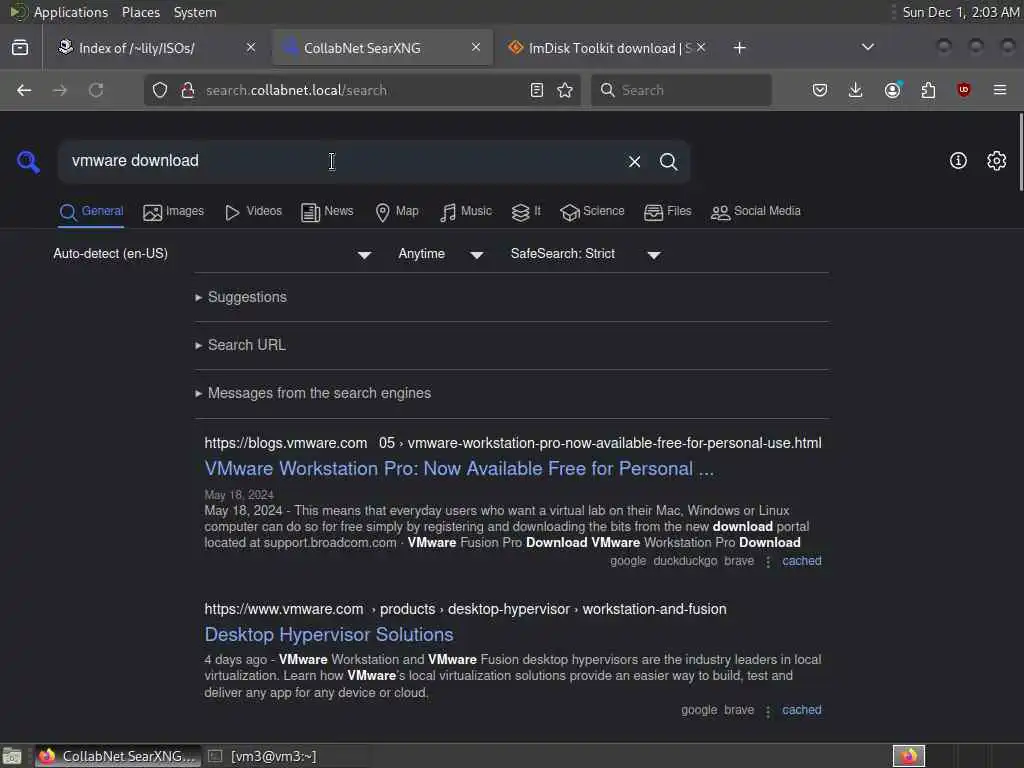Image resolution: width=1024 pixels, height=768 pixels.
Task: Open result options dots for Desktop Hypervisor
Action: coord(768,711)
